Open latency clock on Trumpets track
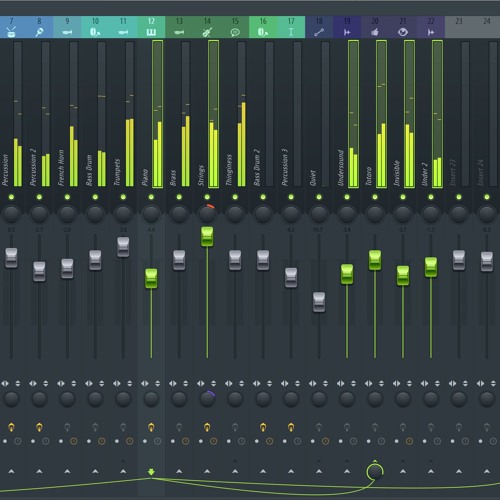This screenshot has height=500, width=500. point(130,441)
